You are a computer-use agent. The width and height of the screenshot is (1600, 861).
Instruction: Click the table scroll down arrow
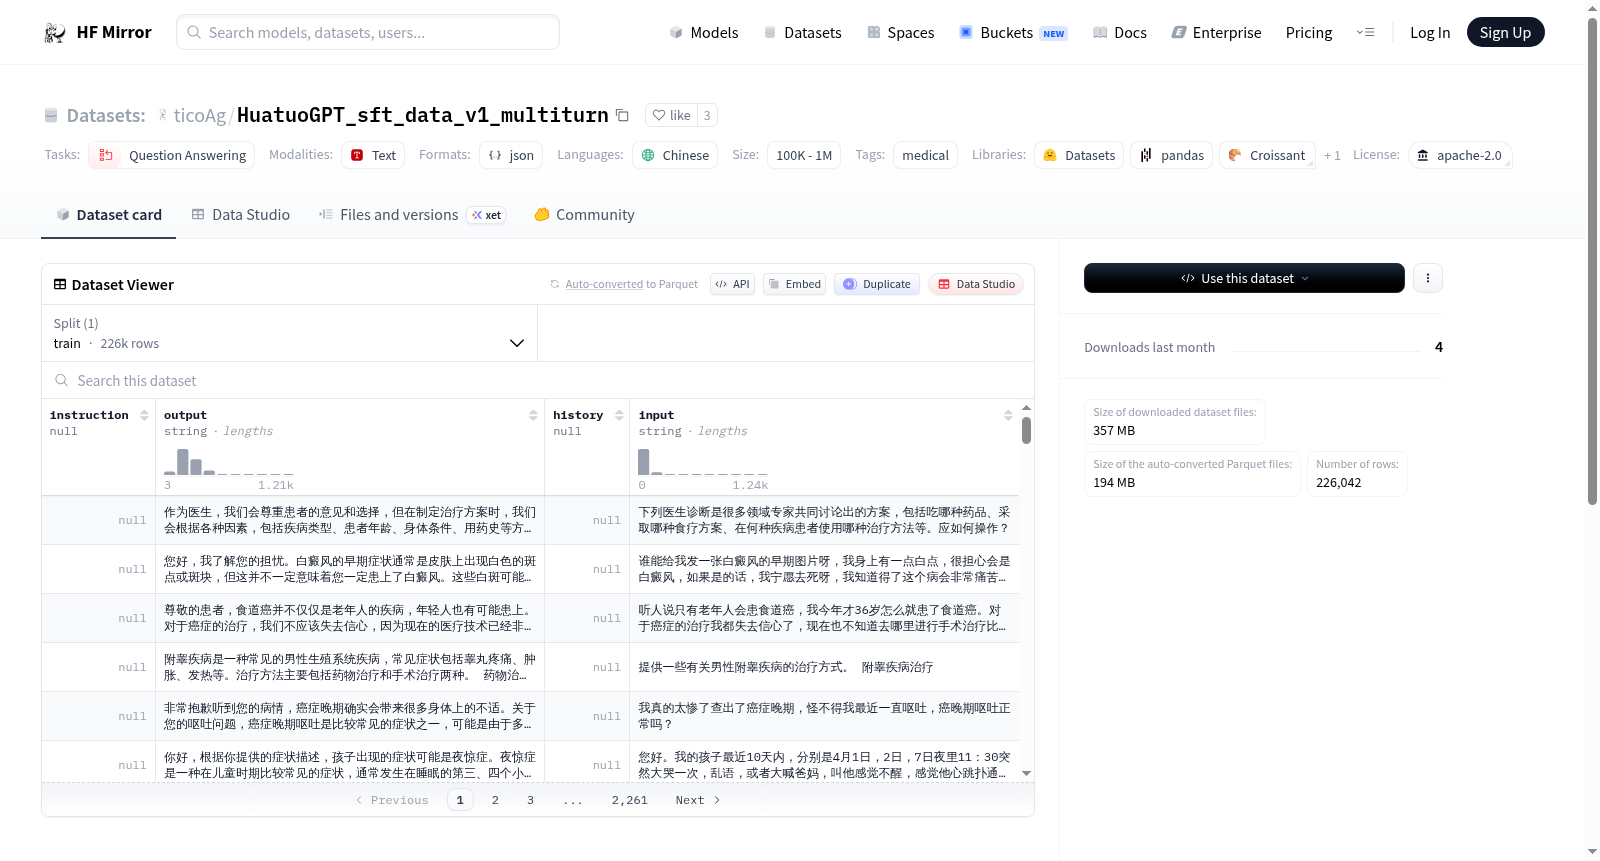click(1026, 773)
